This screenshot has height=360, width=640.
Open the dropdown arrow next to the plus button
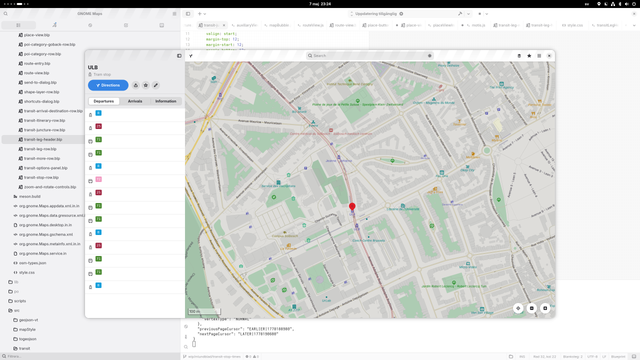point(204,14)
